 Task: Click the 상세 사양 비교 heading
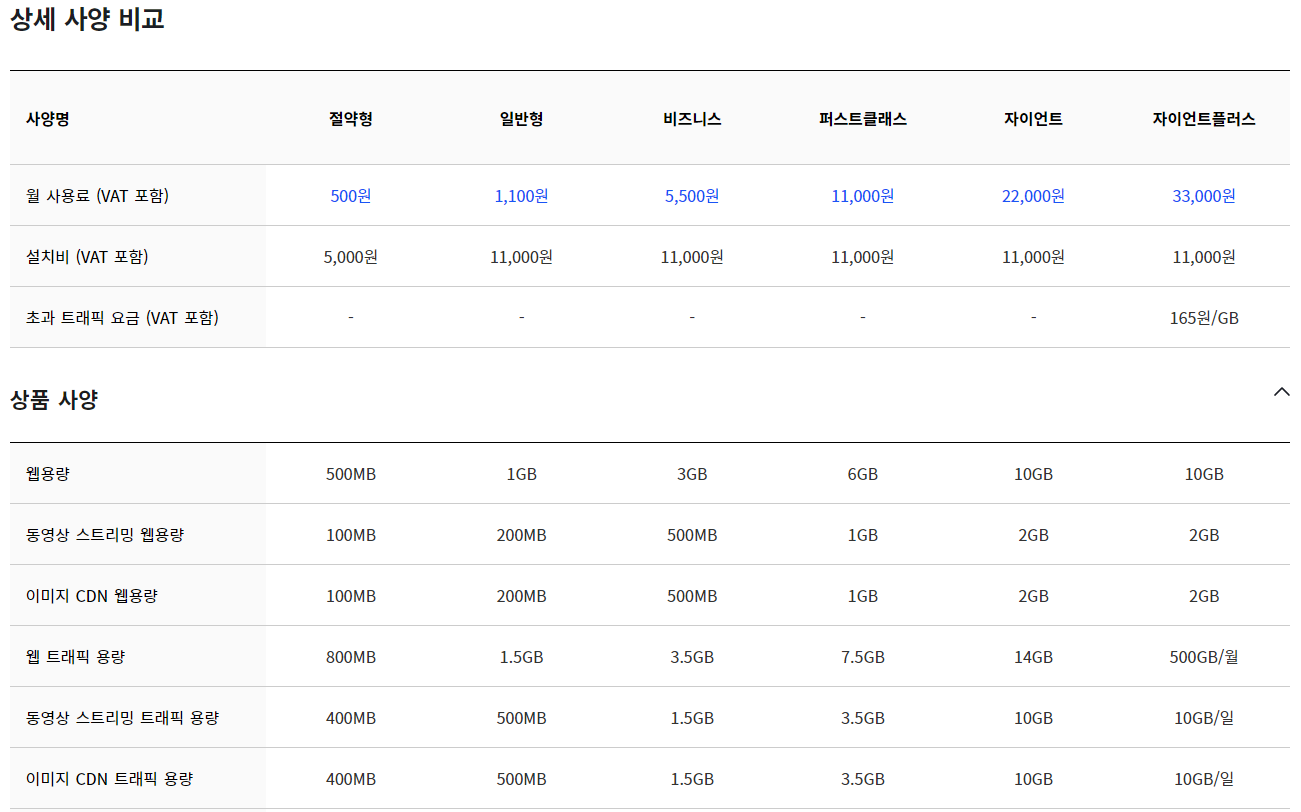(x=87, y=19)
